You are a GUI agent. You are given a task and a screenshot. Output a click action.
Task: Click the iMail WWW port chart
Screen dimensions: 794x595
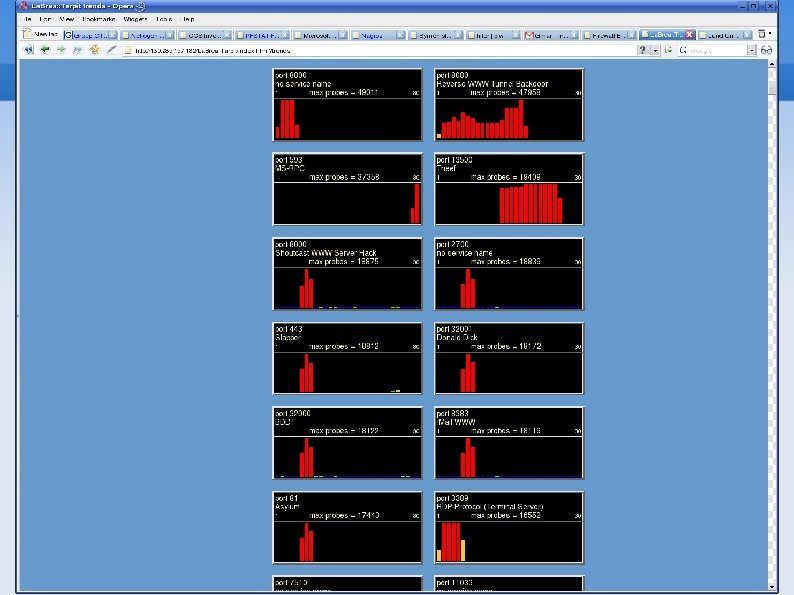509,443
